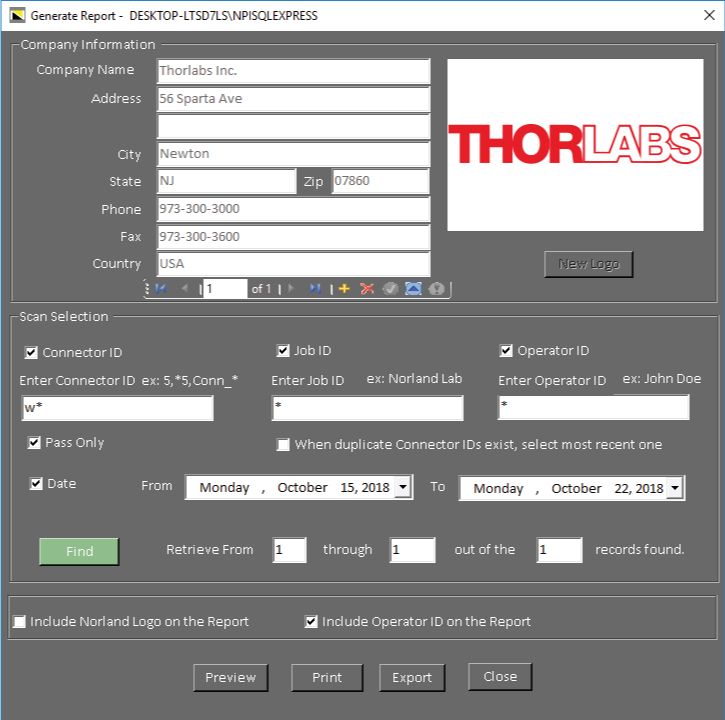The width and height of the screenshot is (725, 720).
Task: Jump to last company record
Action: 315,289
